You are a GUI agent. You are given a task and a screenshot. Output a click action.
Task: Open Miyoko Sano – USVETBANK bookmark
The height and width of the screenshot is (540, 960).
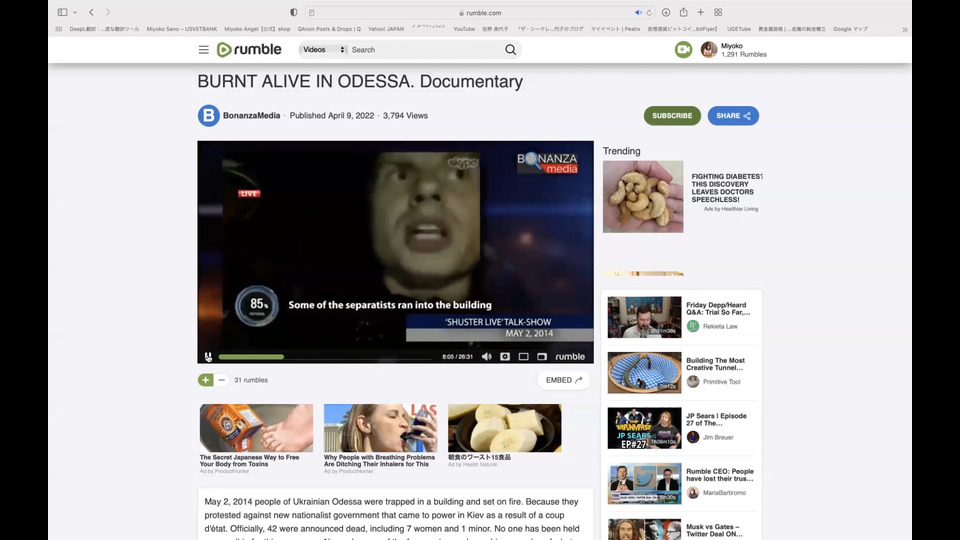pyautogui.click(x=181, y=29)
